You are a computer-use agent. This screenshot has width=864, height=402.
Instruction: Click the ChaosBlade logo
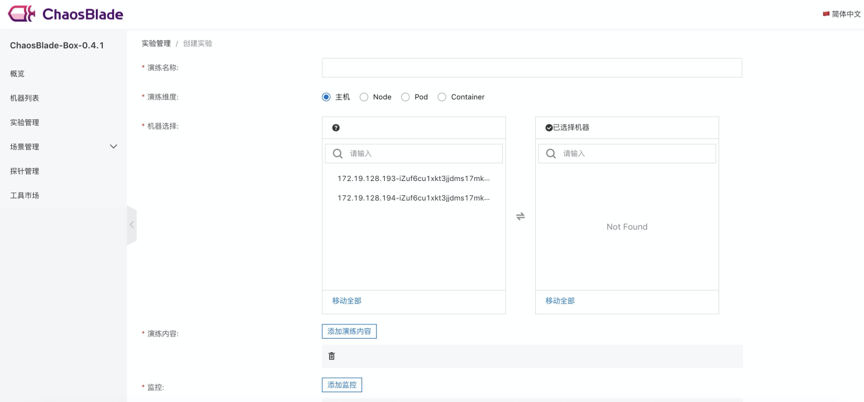pos(66,14)
